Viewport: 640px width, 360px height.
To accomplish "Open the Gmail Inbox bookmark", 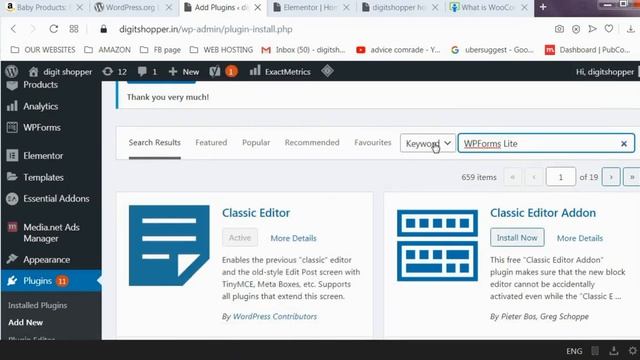I will pyautogui.click(x=303, y=50).
